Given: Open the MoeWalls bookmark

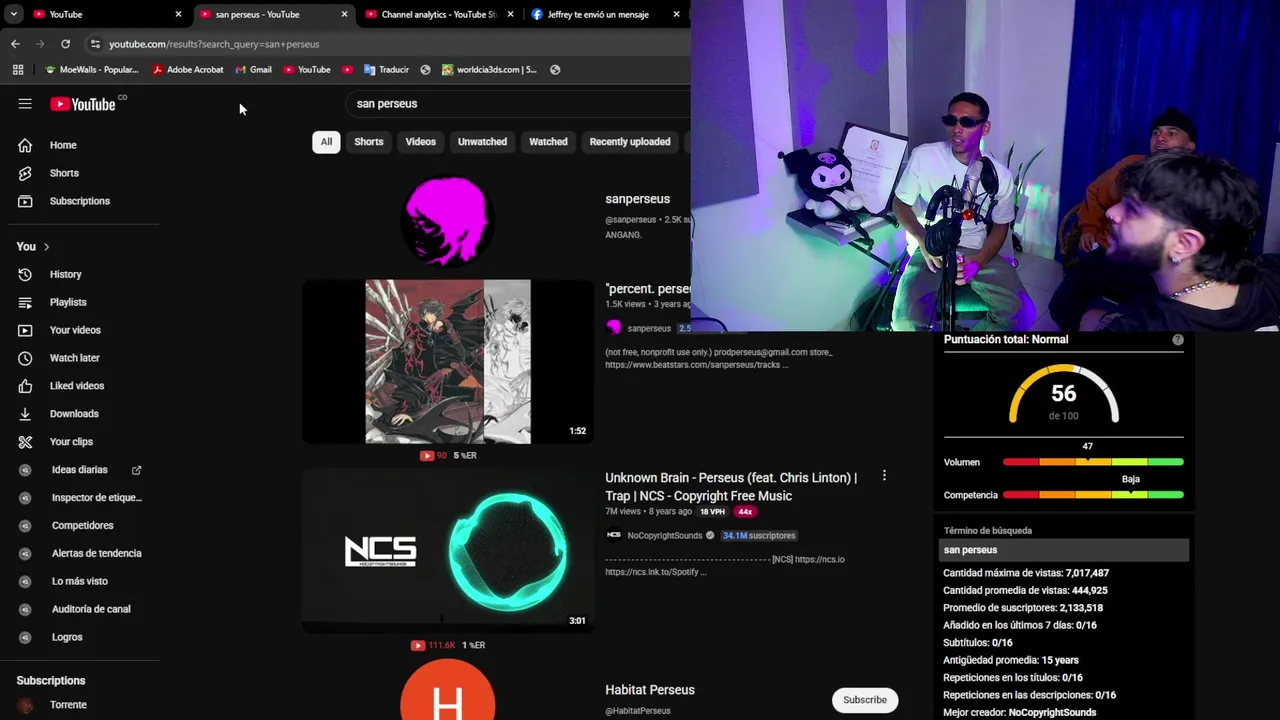Looking at the screenshot, I should pos(92,70).
